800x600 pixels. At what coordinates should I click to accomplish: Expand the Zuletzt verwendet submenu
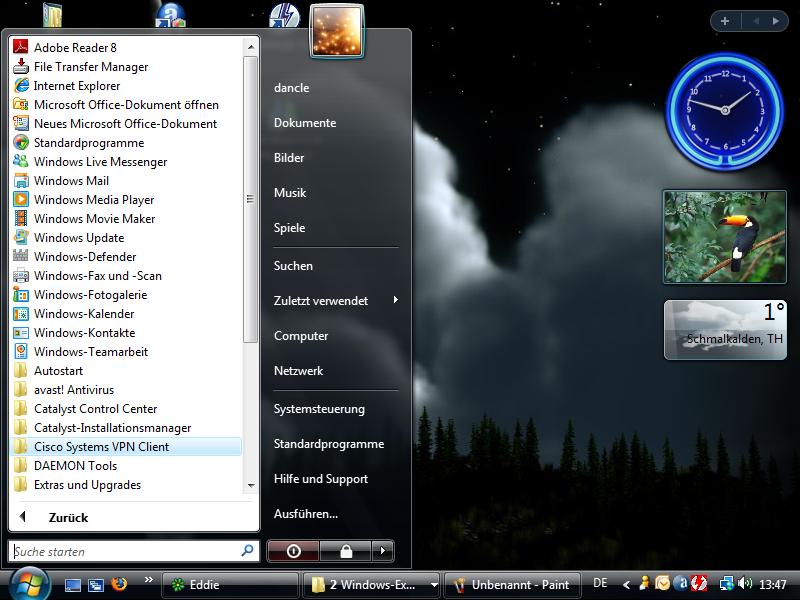point(334,301)
